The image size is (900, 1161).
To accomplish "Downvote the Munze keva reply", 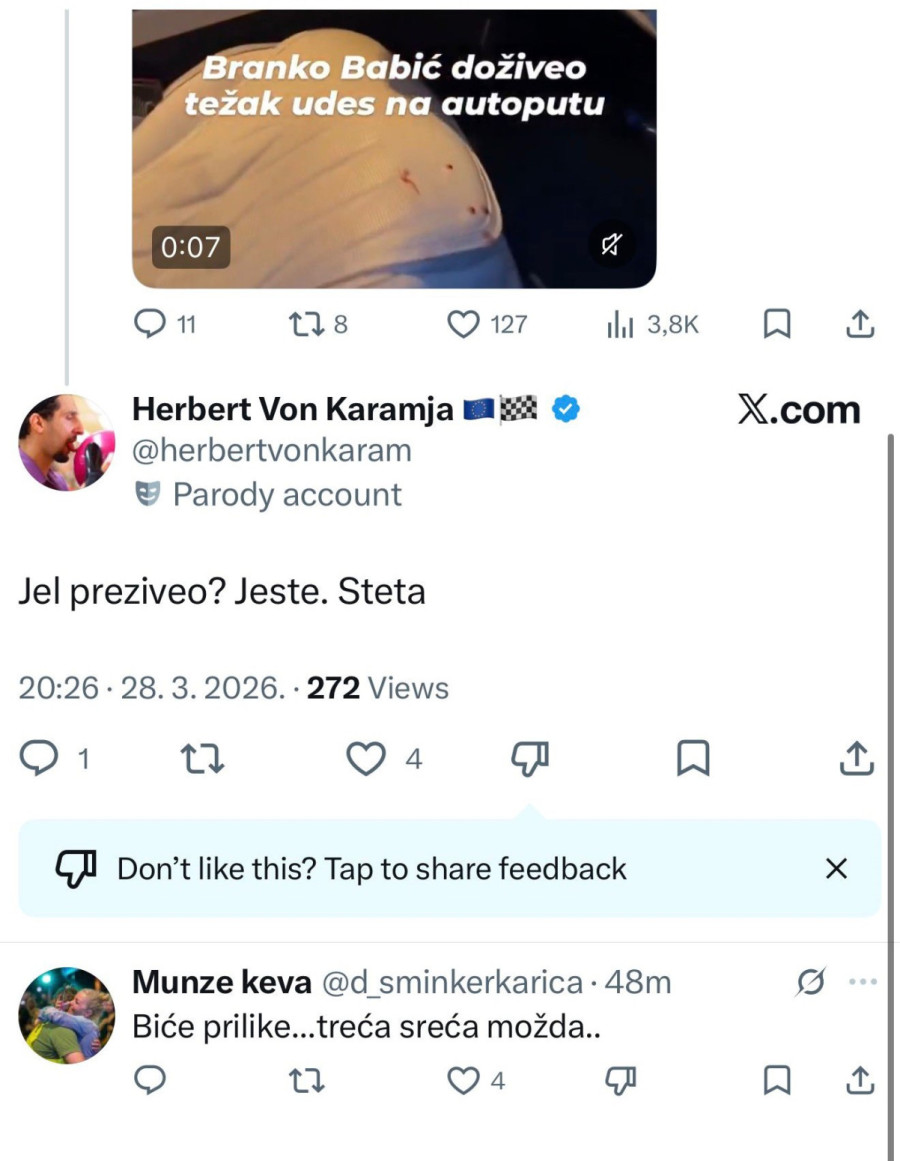I will point(621,1080).
